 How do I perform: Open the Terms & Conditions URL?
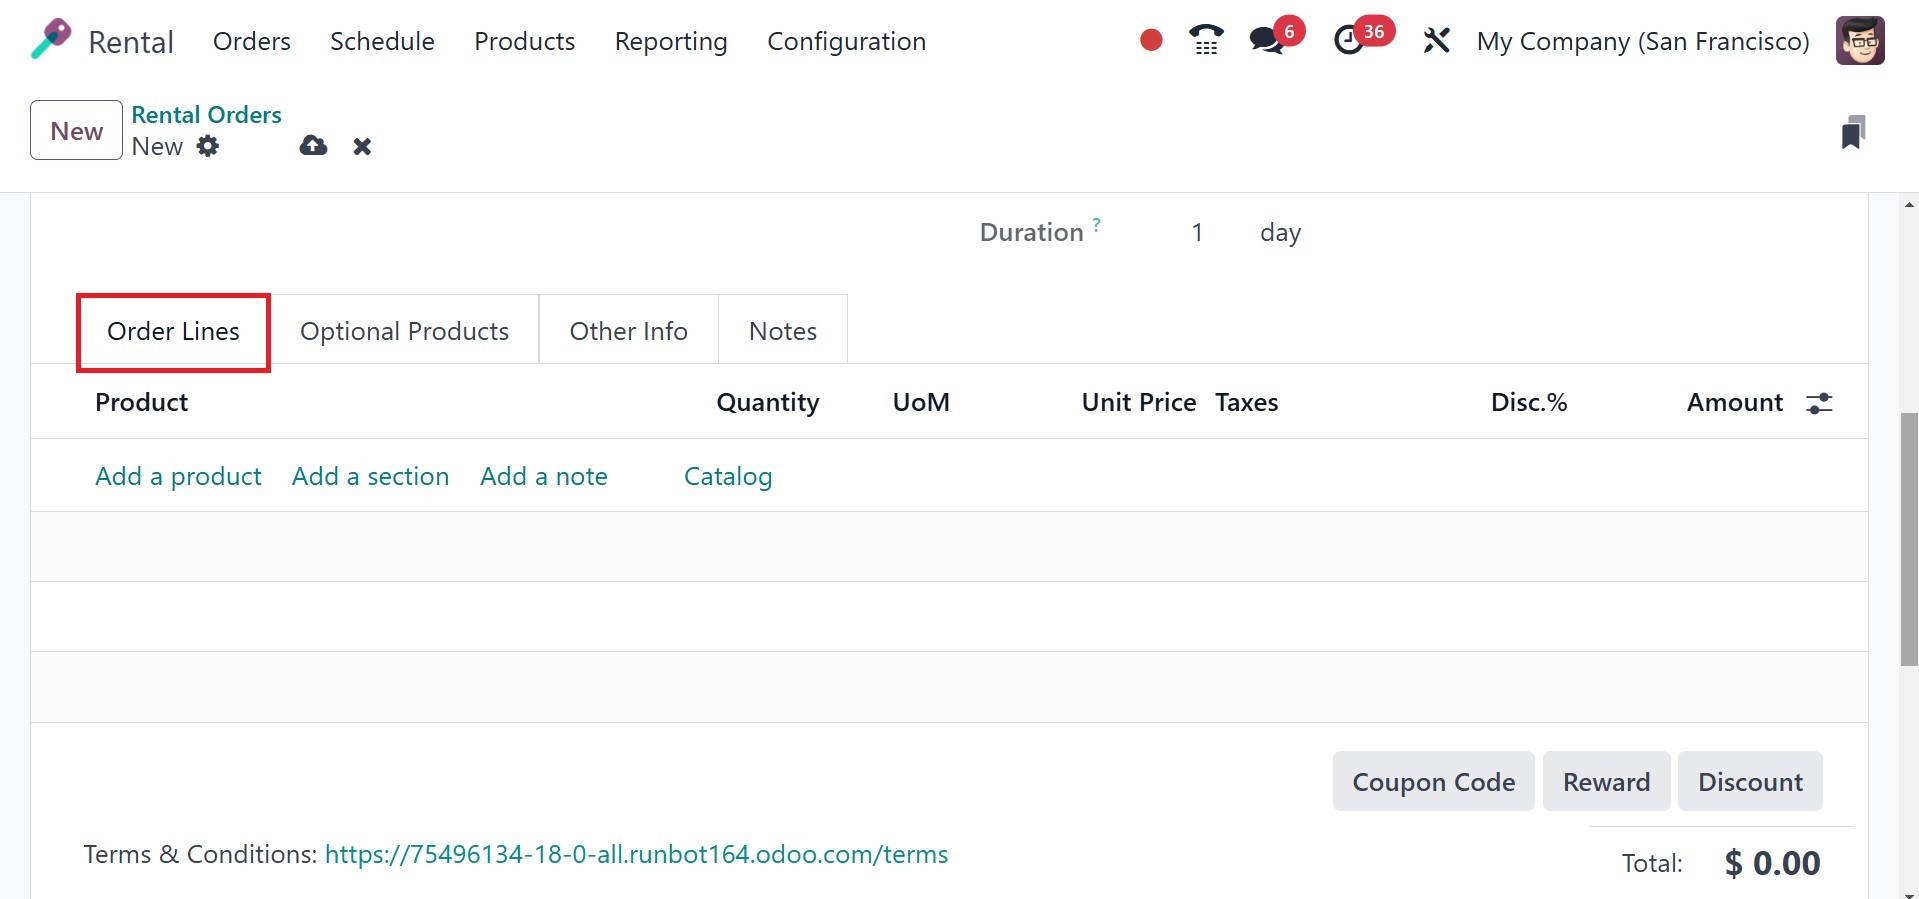[x=636, y=854]
